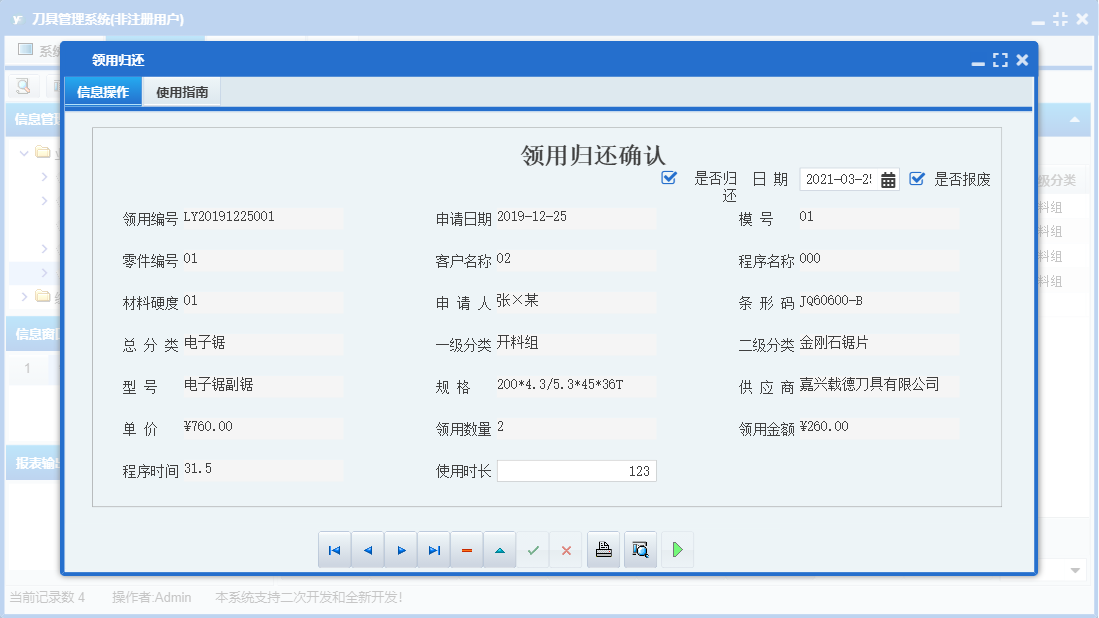Expand the top folder in the main window tree

pyautogui.click(x=24, y=153)
